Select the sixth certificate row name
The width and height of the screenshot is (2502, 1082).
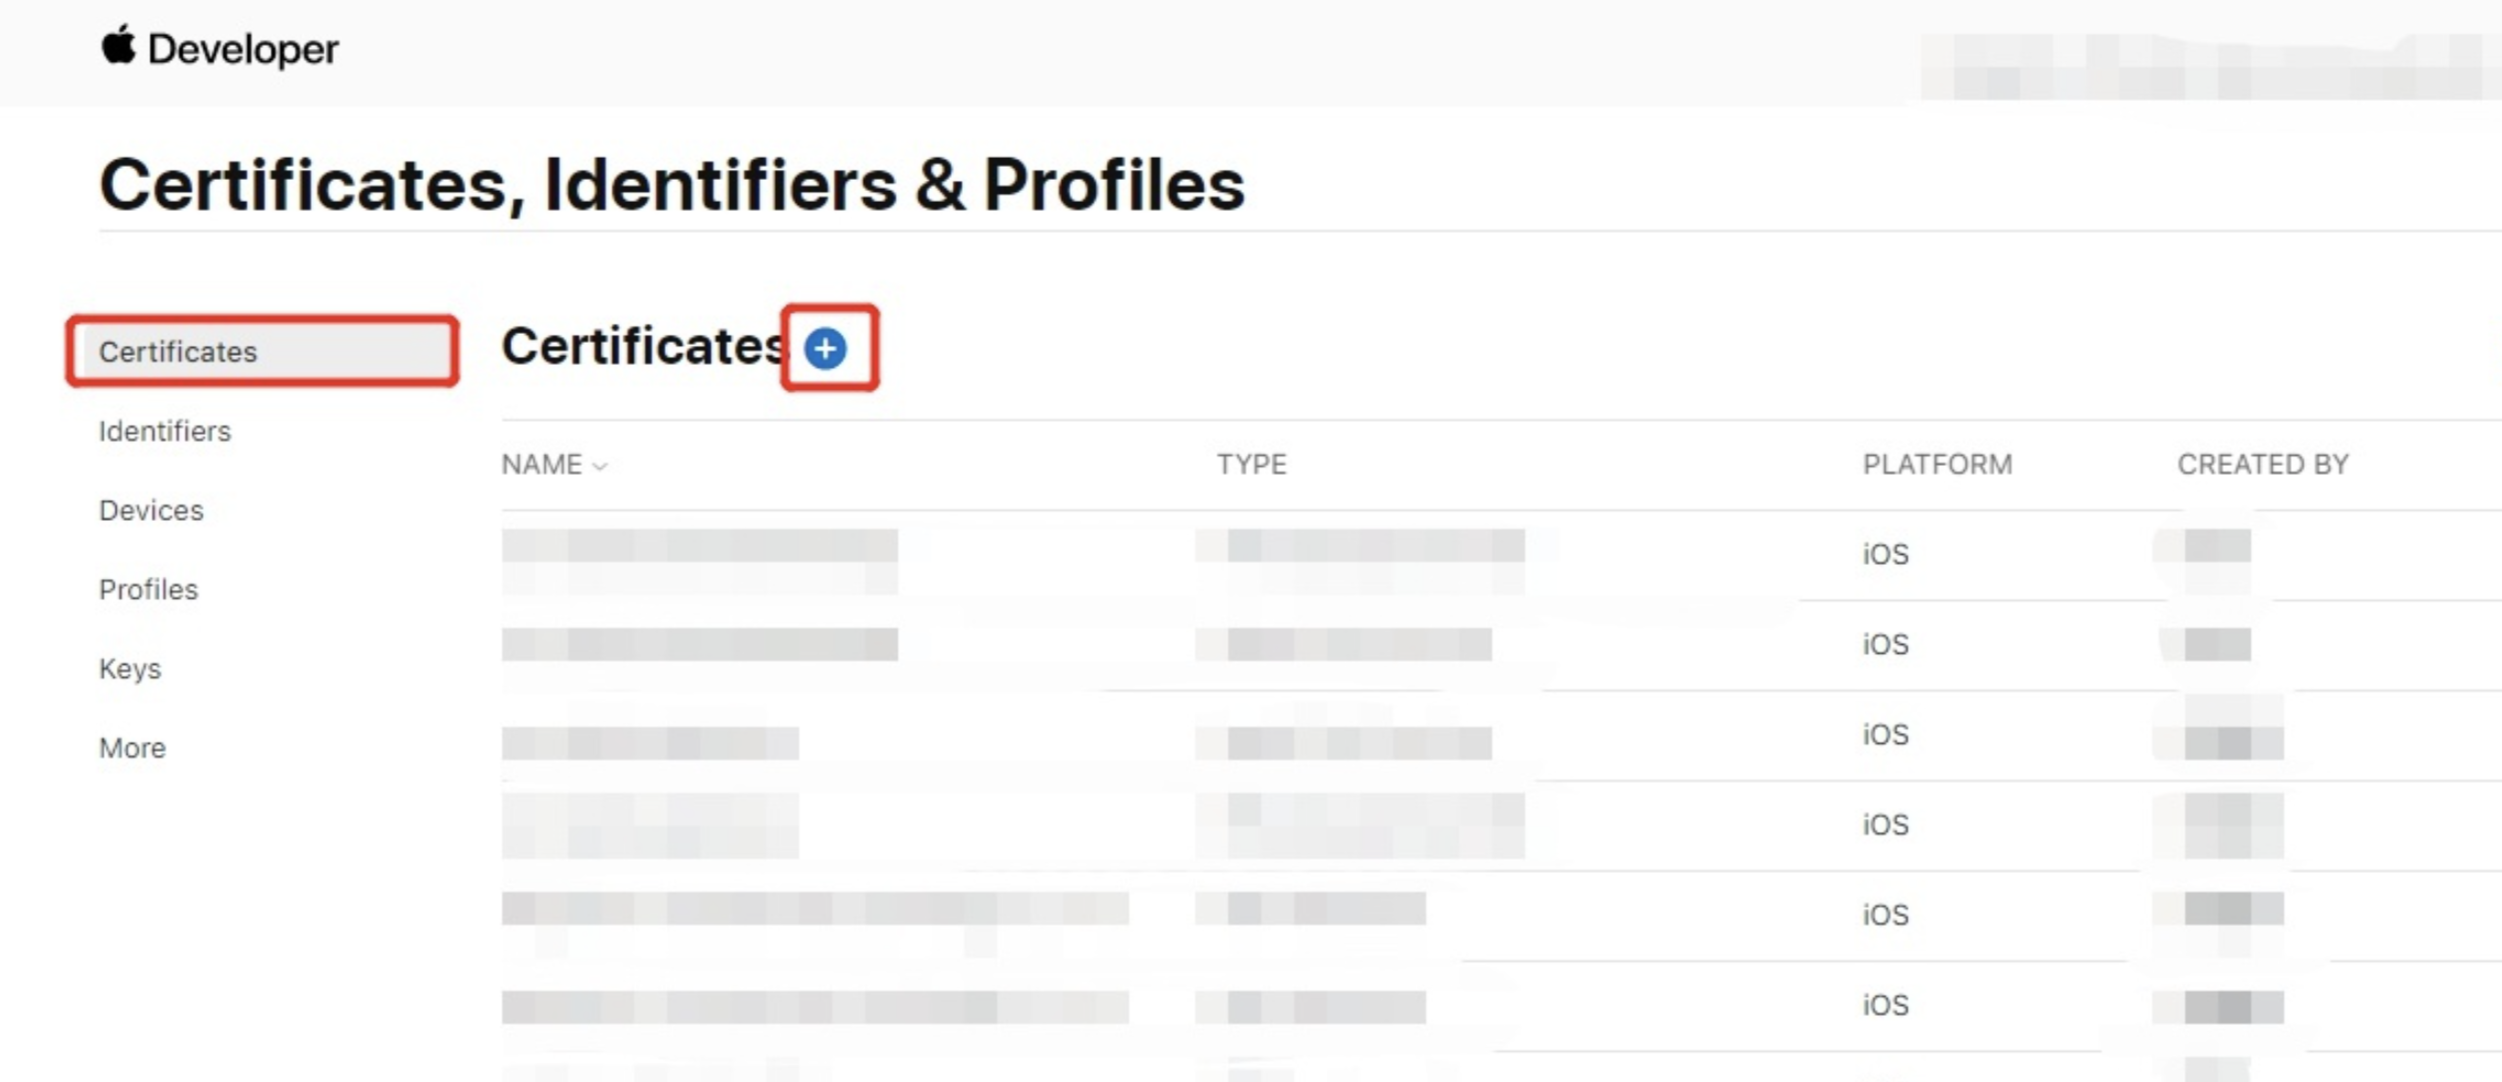click(815, 1007)
